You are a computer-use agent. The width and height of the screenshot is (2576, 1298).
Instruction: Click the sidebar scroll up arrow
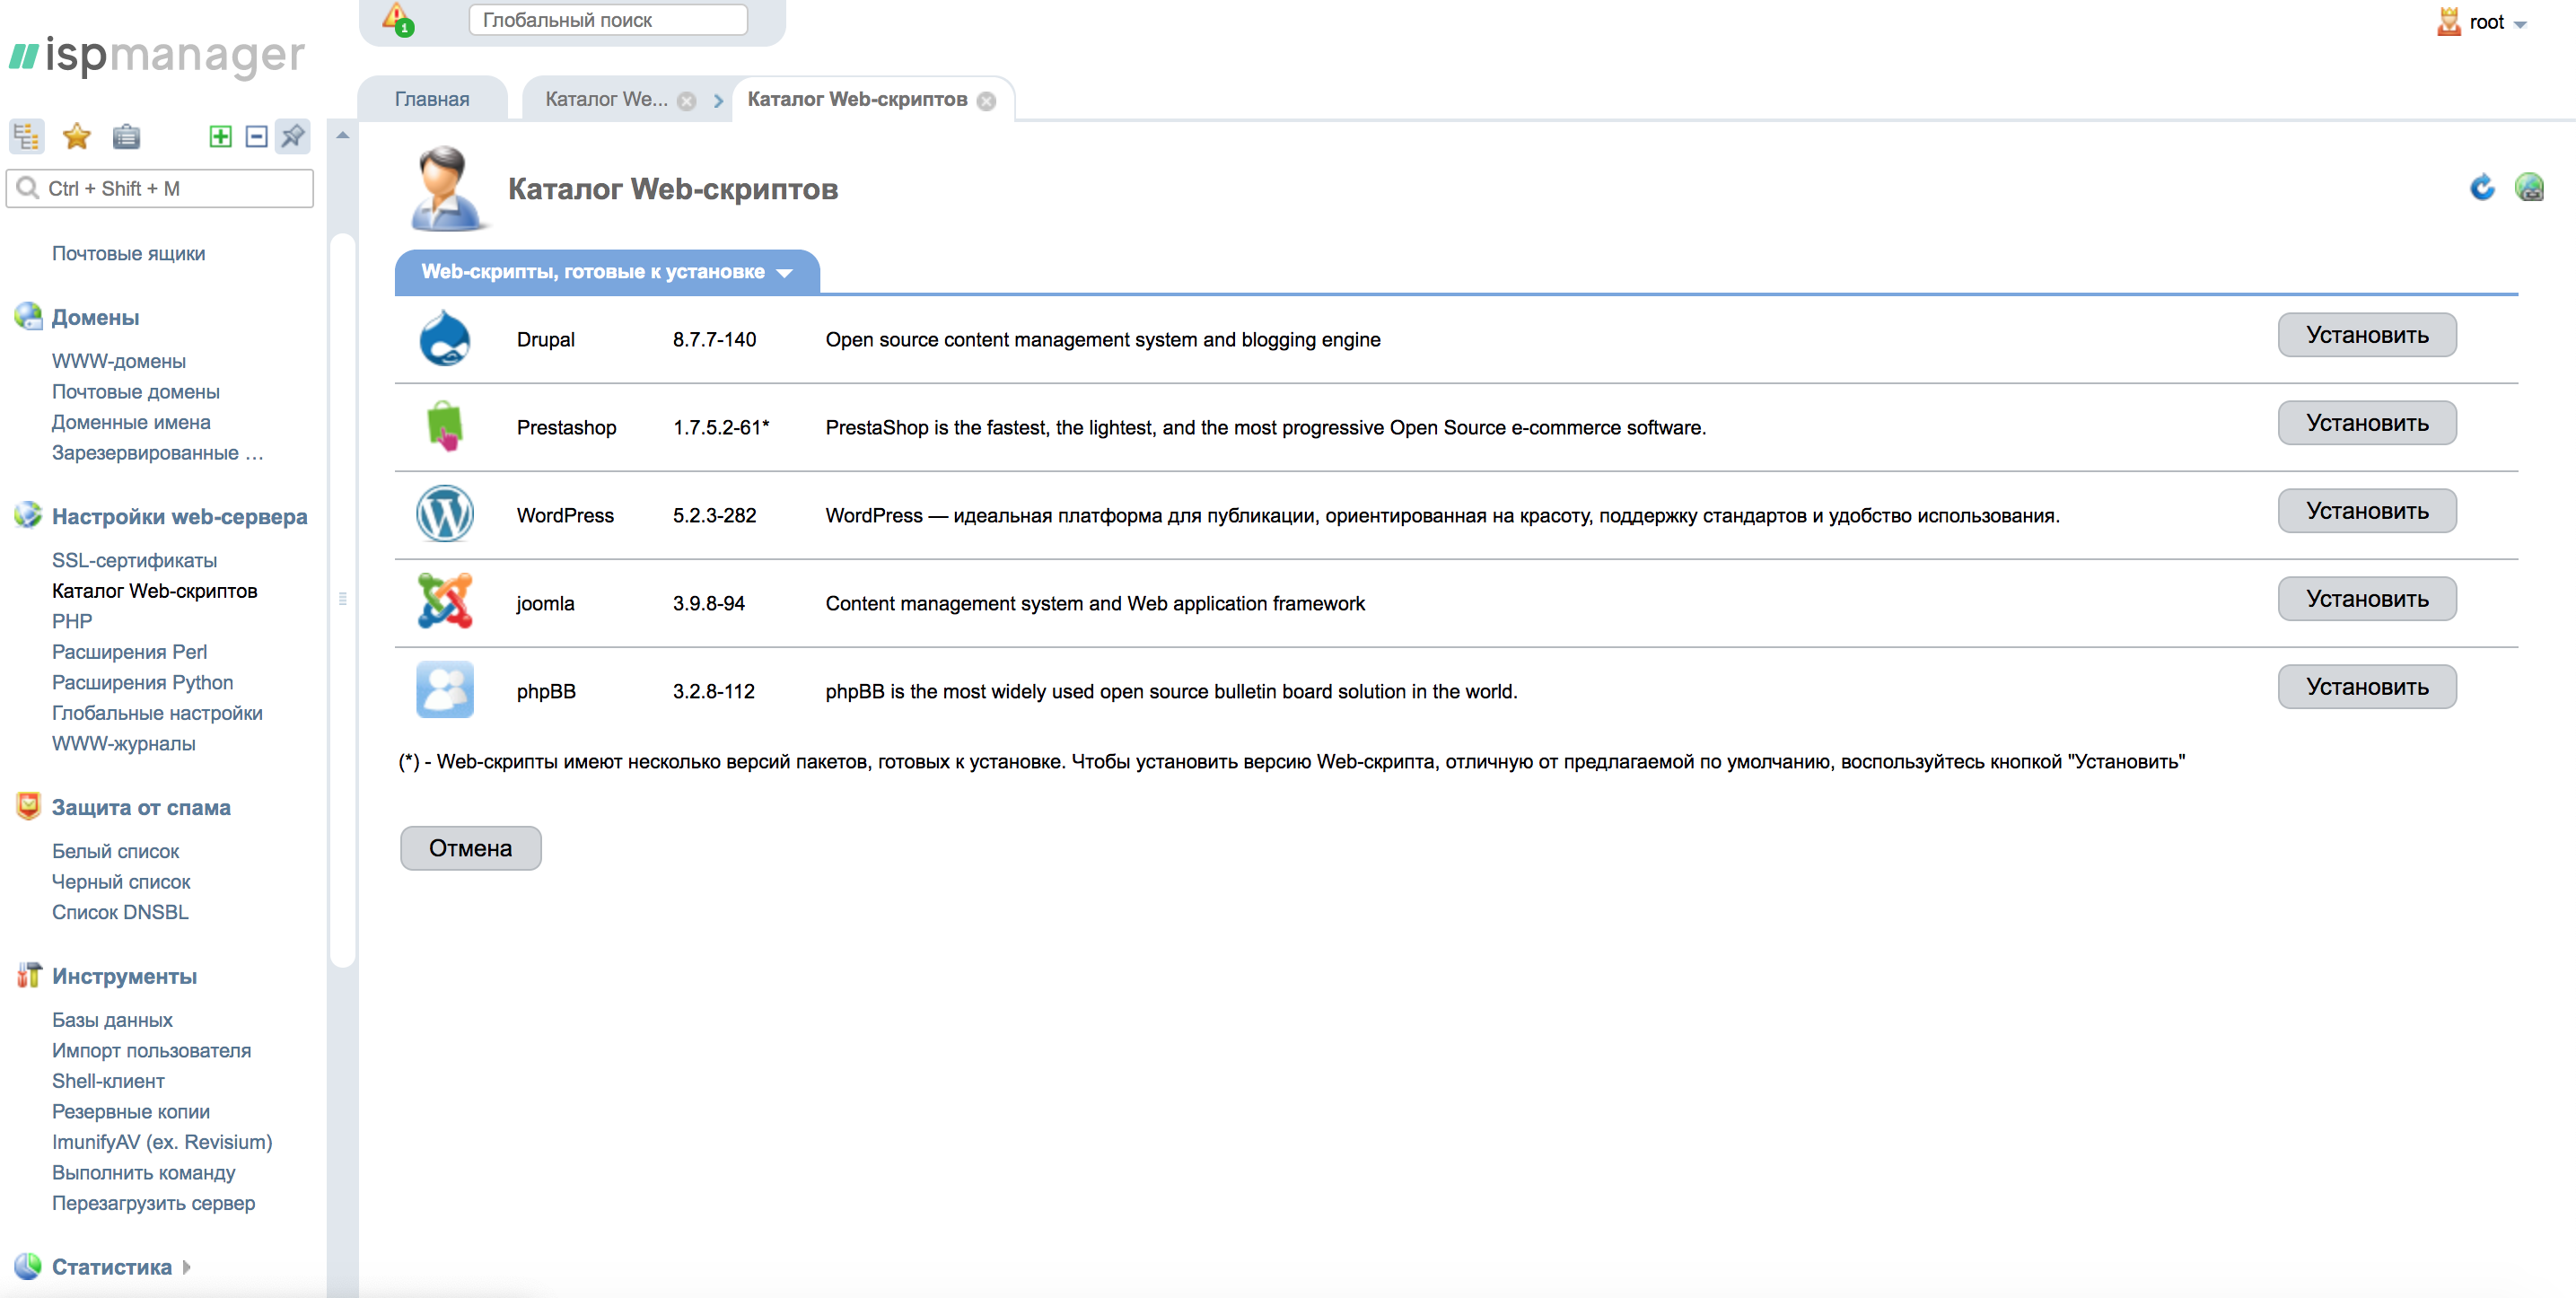click(x=342, y=135)
